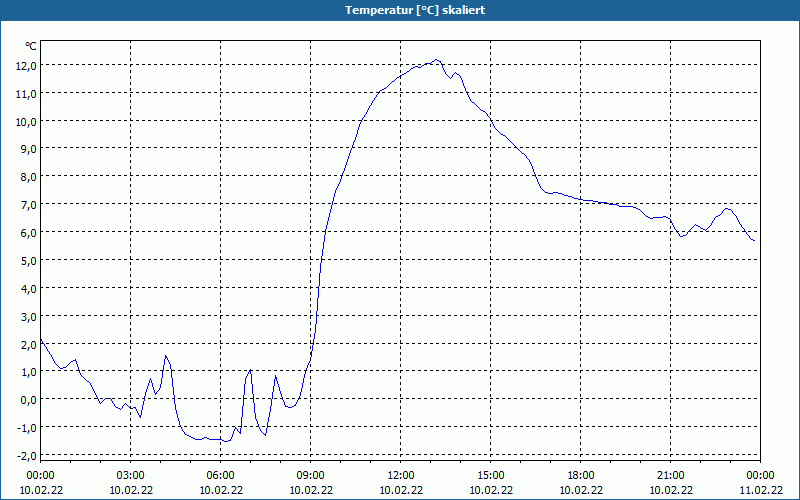Click the 3,0 y-axis label
The width and height of the screenshot is (800, 500).
coord(30,316)
